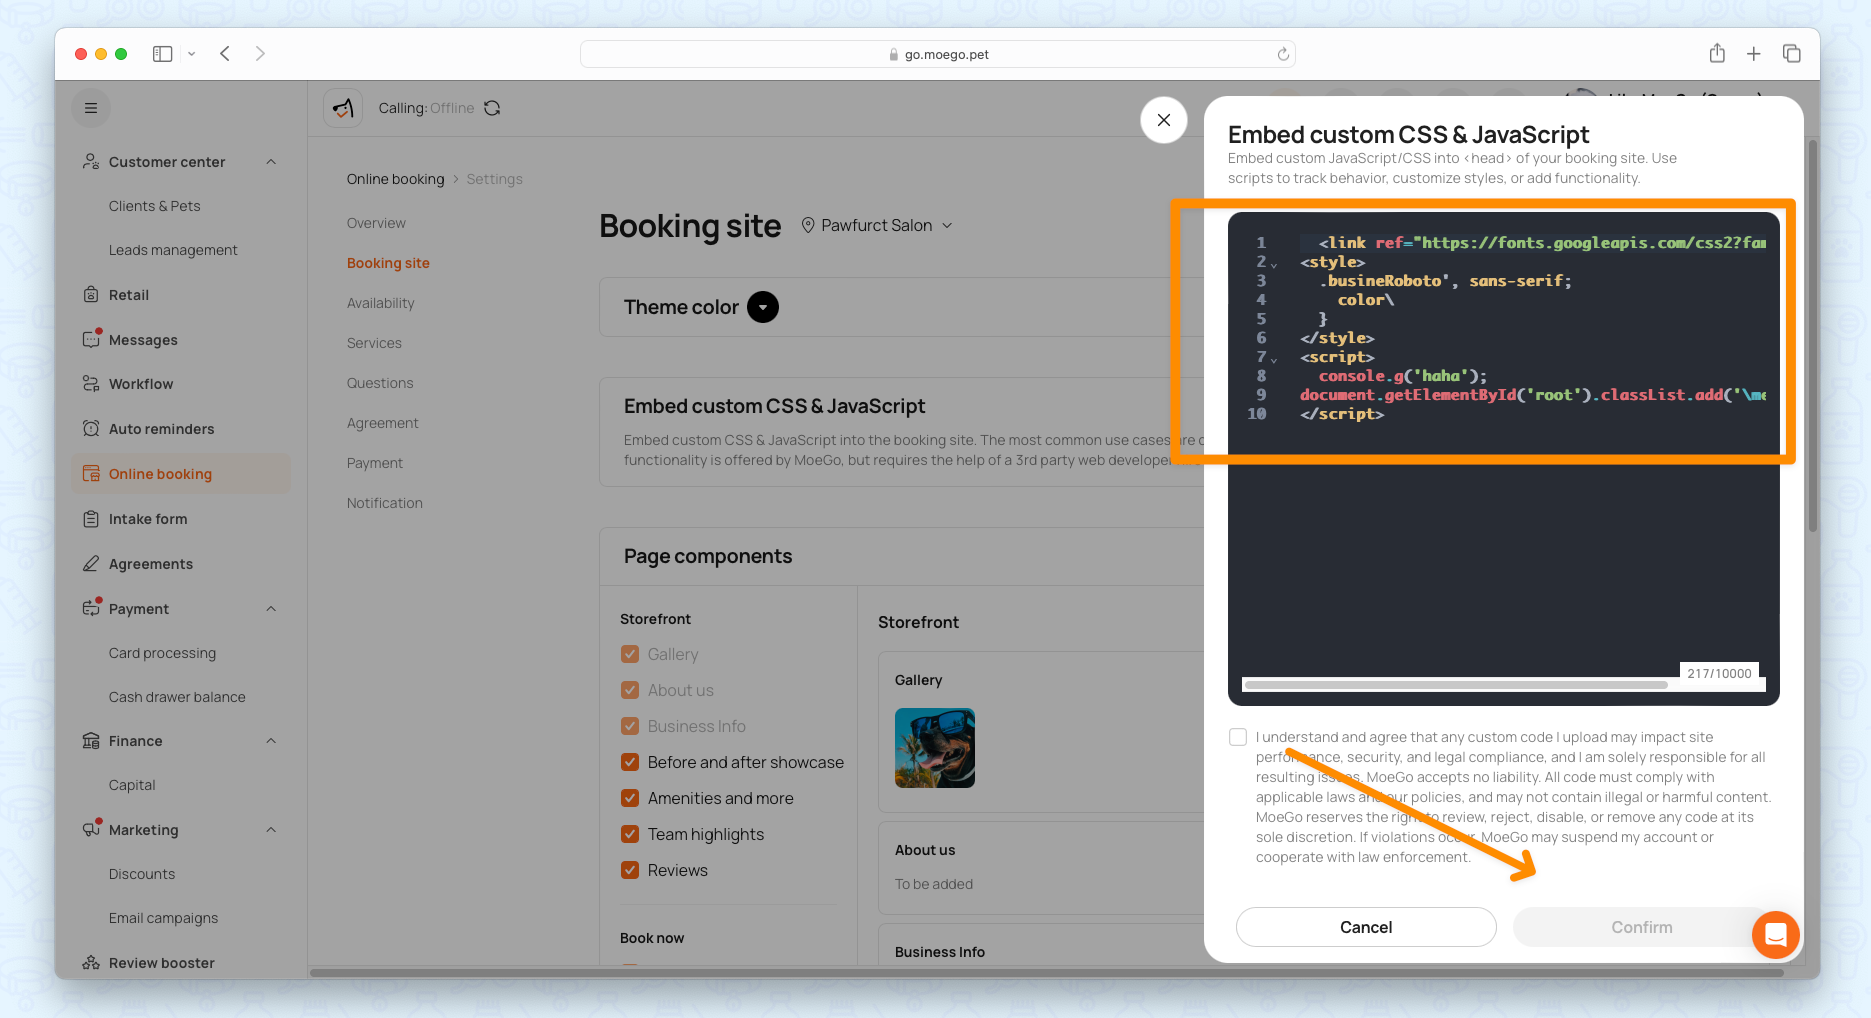Uncheck the Business Info component checkbox
Image resolution: width=1871 pixels, height=1018 pixels.
(x=630, y=726)
